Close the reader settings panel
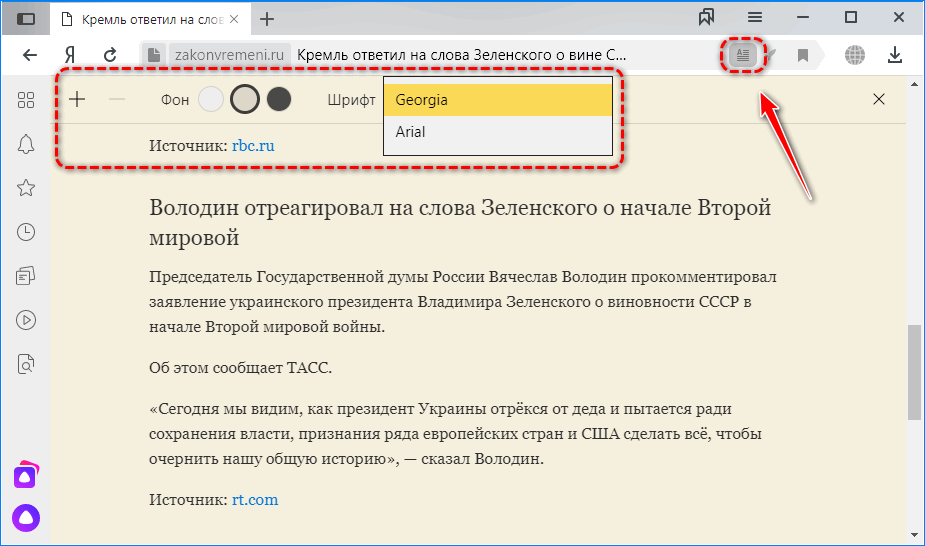 tap(879, 99)
